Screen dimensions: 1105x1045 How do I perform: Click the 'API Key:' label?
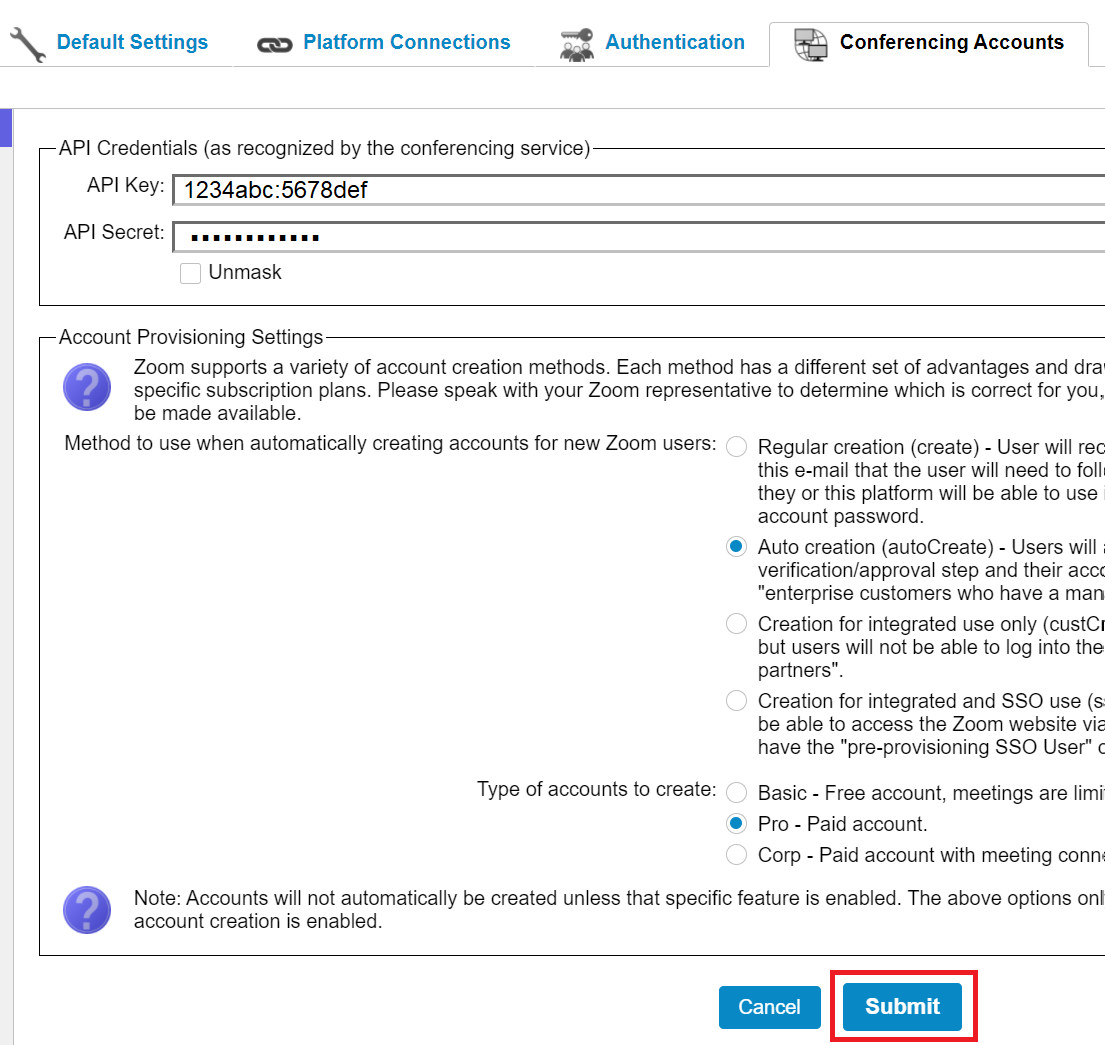pos(125,185)
